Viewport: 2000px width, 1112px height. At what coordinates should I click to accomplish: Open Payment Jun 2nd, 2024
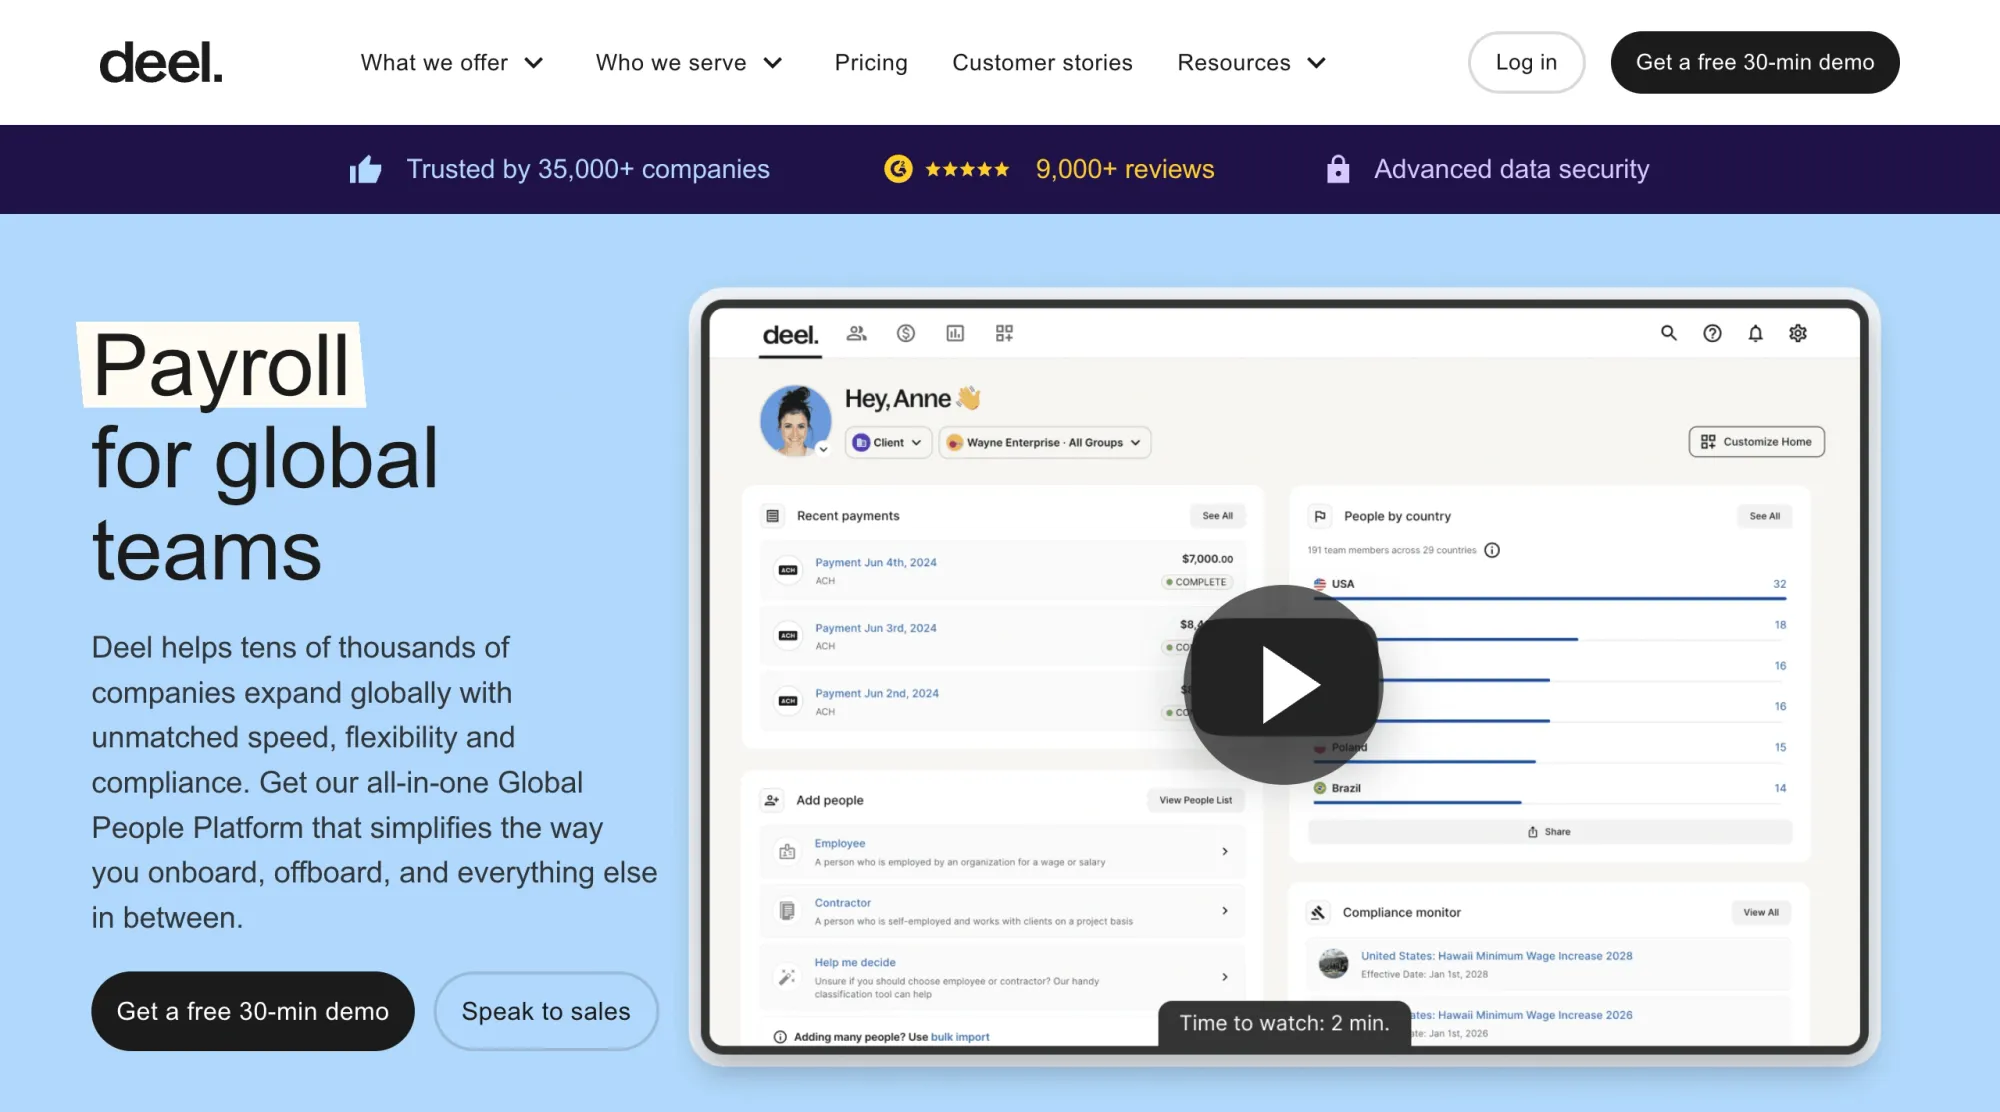tap(877, 693)
